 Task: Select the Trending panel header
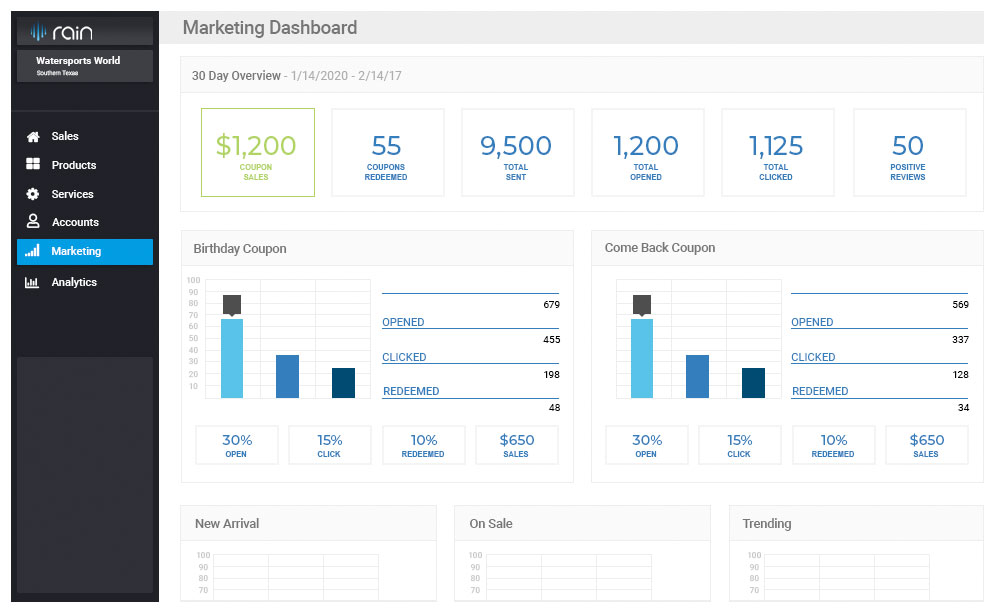[x=766, y=523]
